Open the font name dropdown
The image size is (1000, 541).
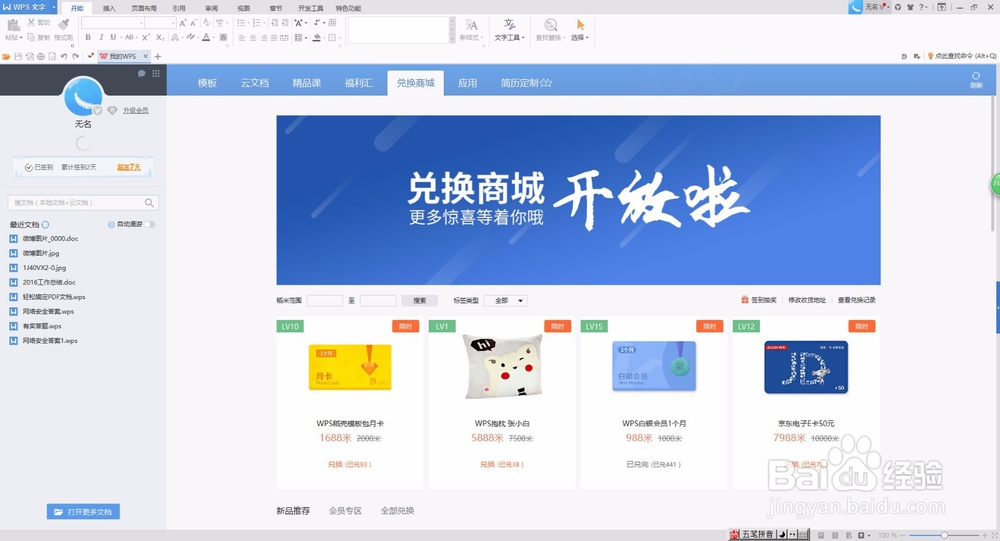point(141,22)
